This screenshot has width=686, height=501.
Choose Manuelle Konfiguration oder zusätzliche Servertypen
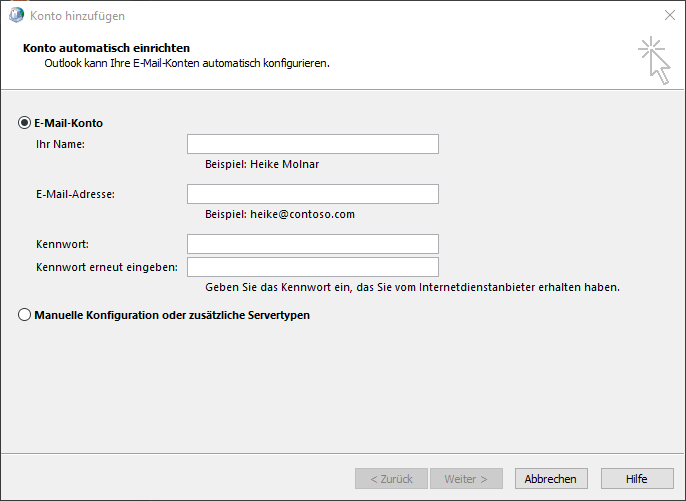(25, 315)
